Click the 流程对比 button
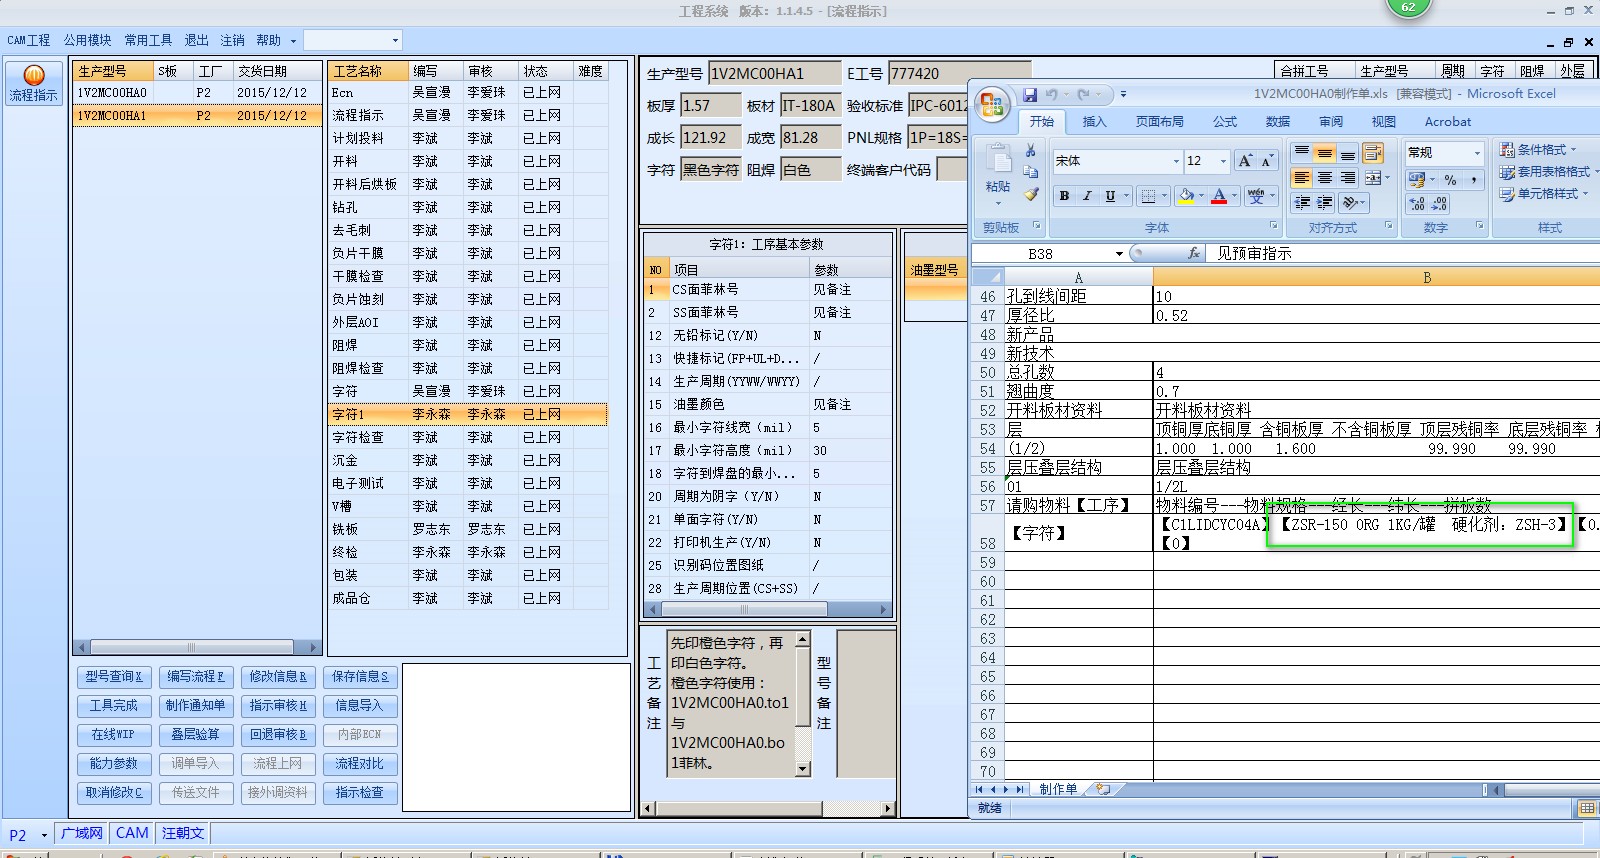 click(360, 764)
